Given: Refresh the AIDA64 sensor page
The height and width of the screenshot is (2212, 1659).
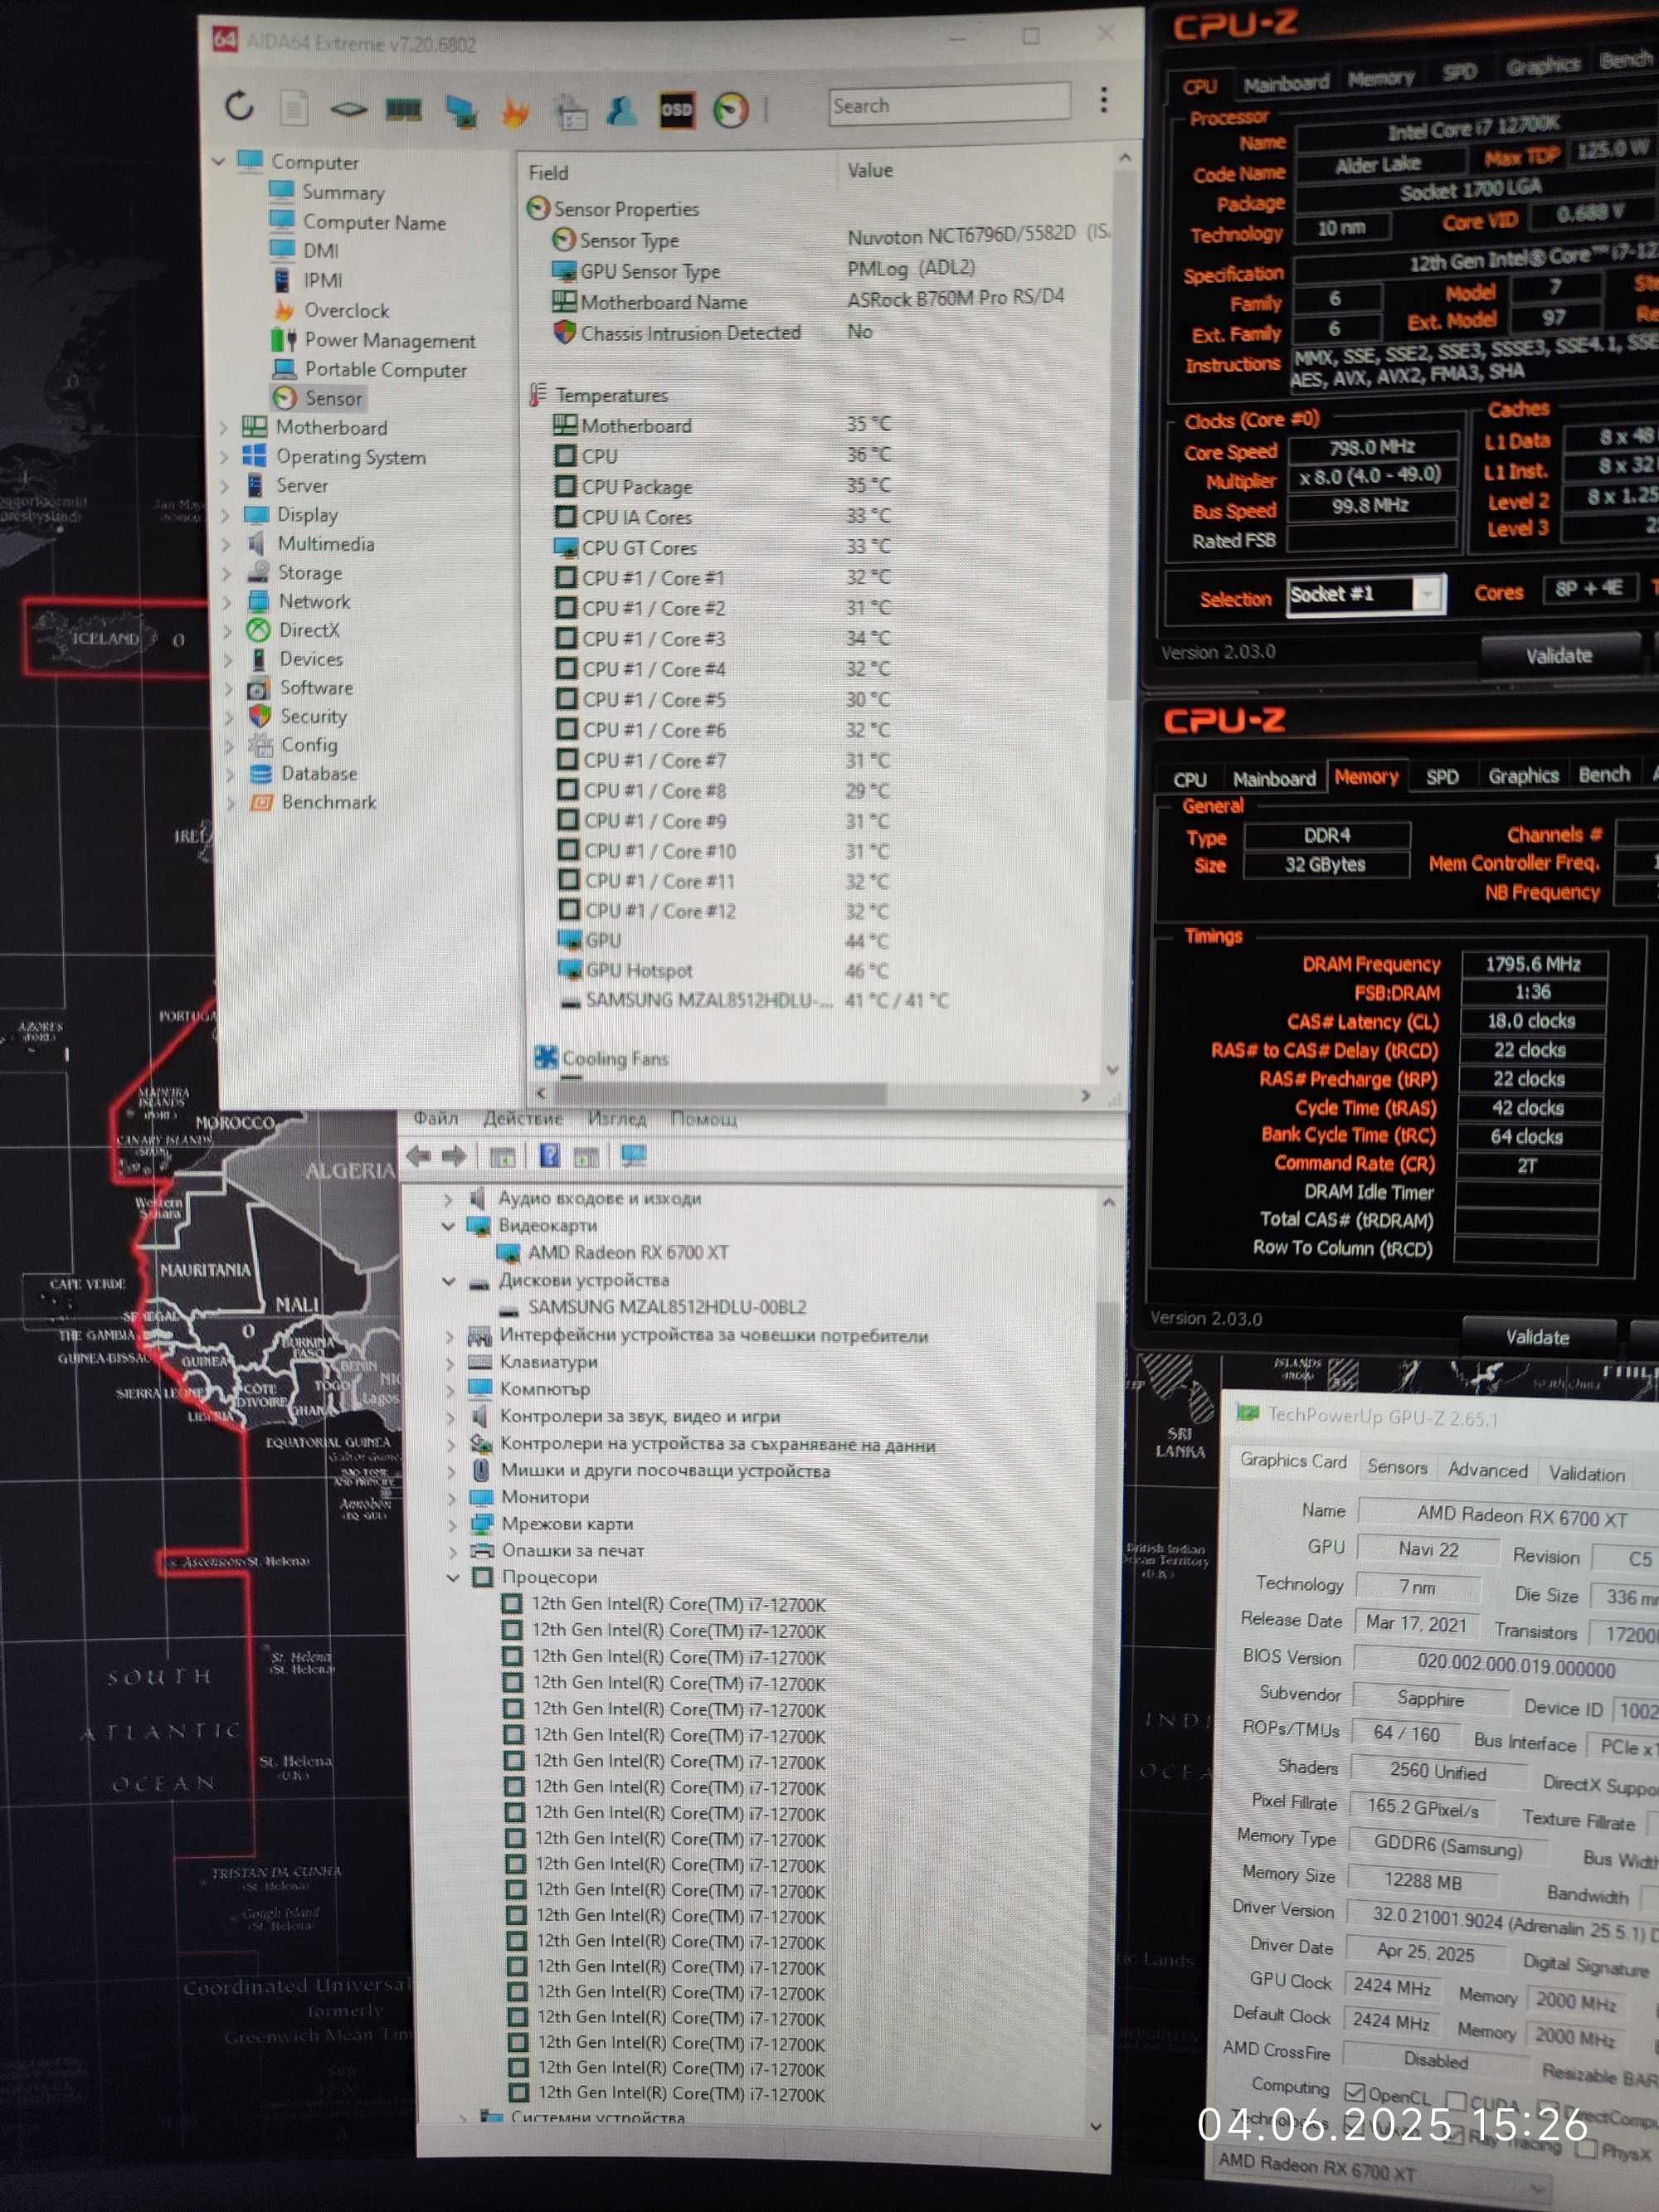Looking at the screenshot, I should 239,105.
